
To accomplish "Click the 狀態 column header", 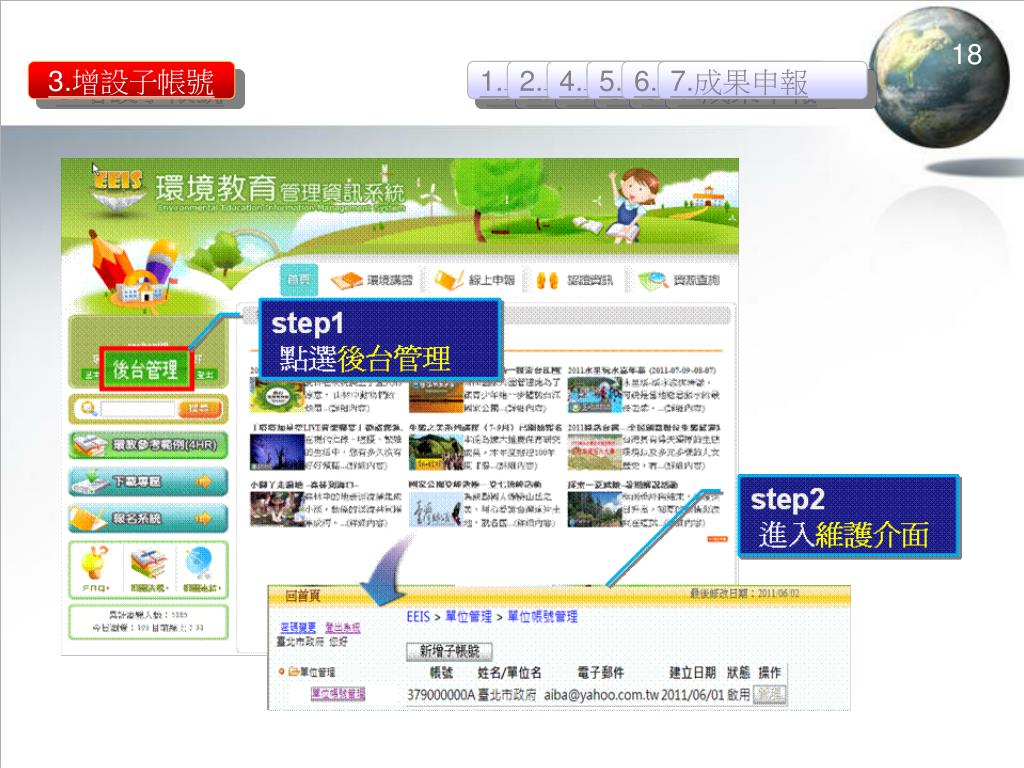I will (x=738, y=672).
